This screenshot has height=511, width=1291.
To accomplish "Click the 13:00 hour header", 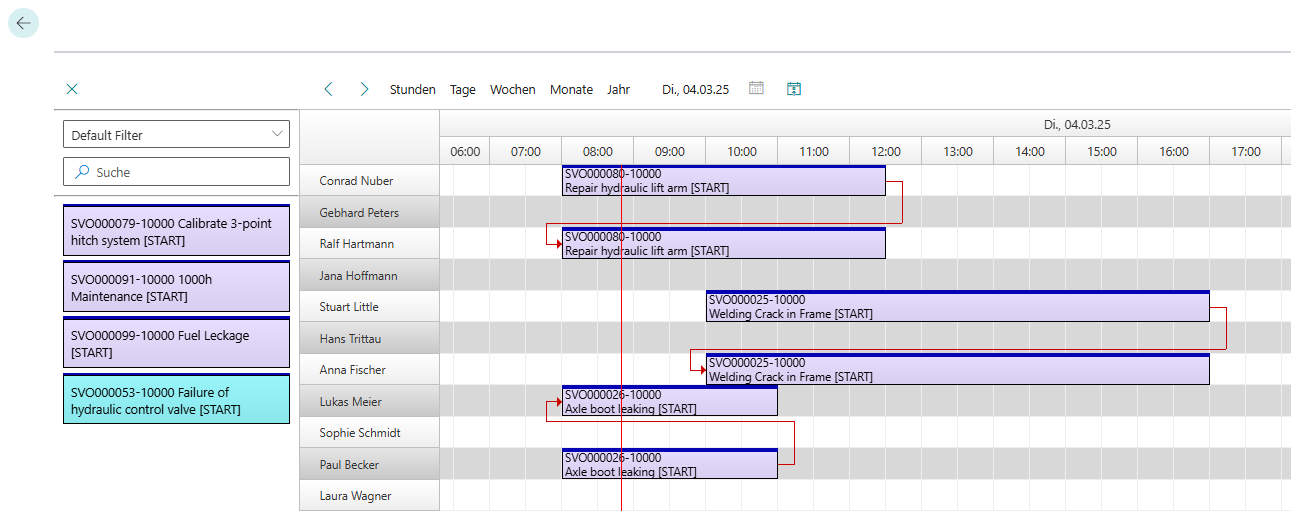I will (958, 152).
